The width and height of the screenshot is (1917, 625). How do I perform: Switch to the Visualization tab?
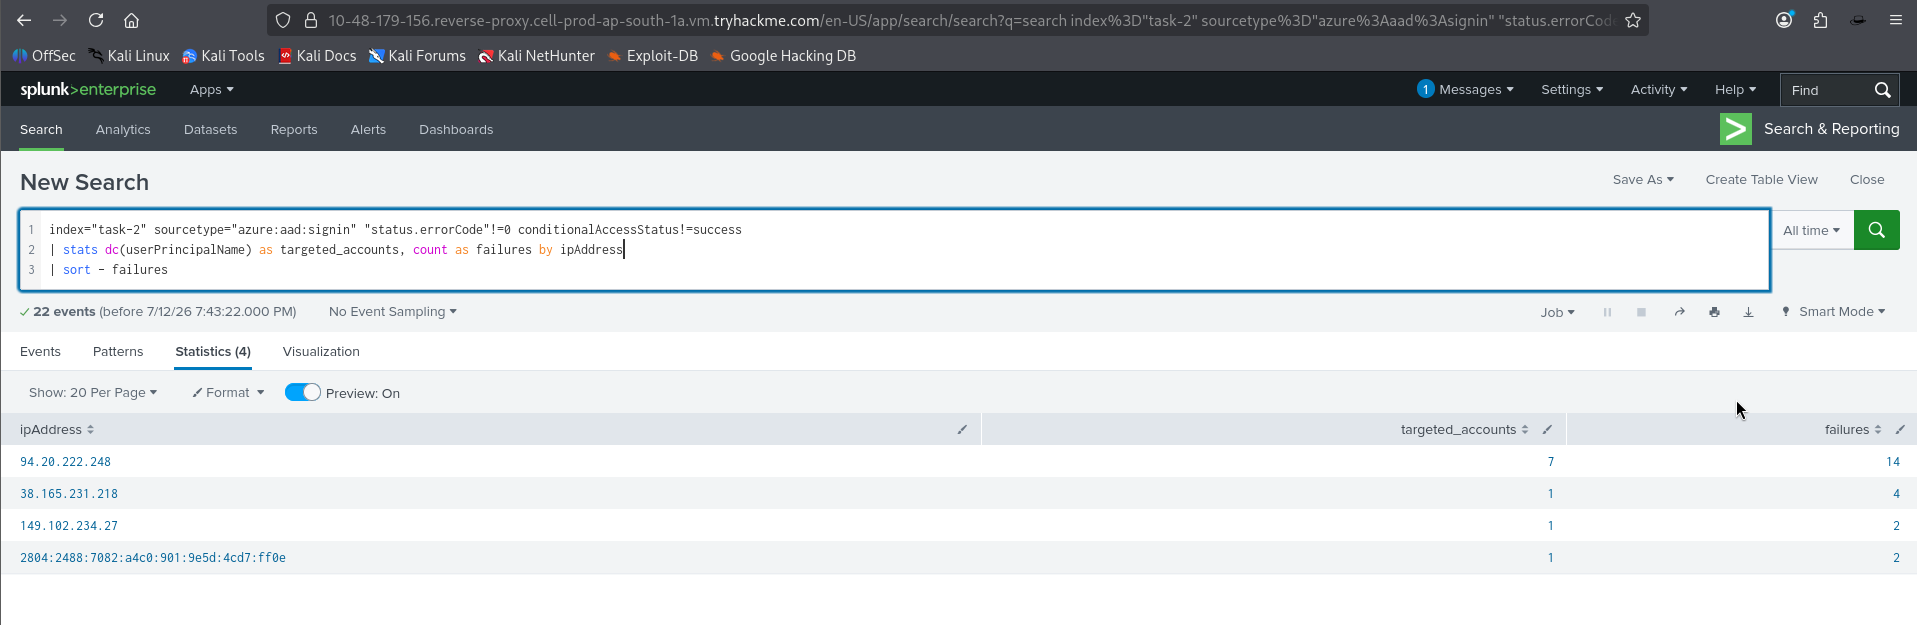(321, 352)
